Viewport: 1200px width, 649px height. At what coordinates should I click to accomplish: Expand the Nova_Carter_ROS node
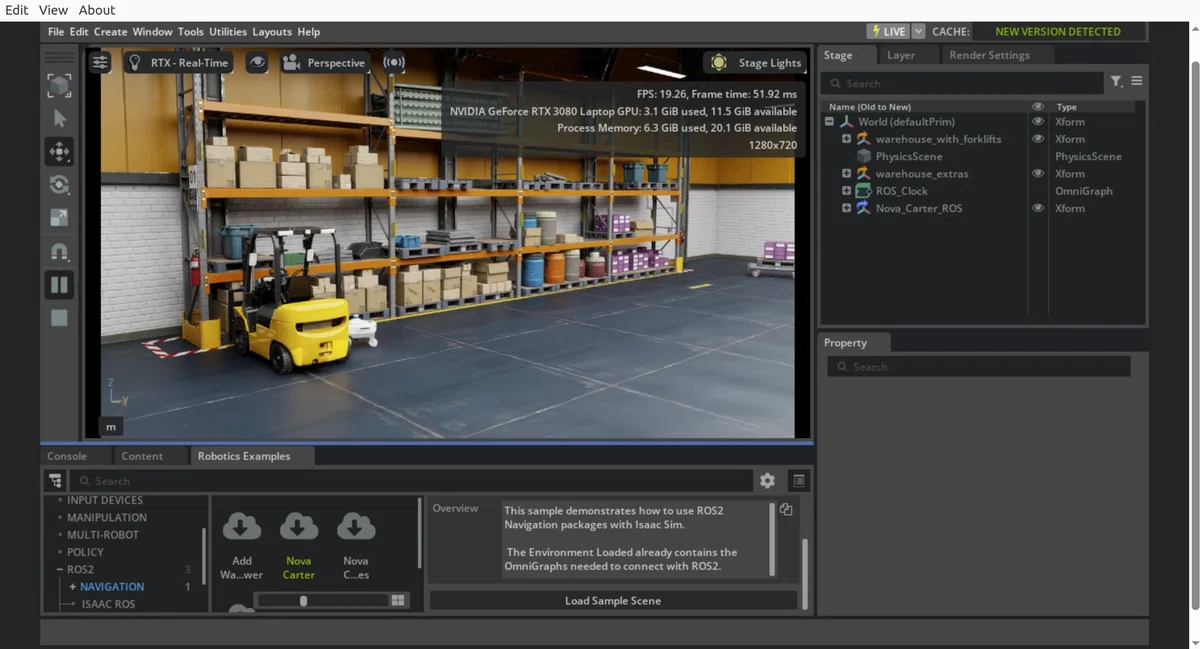(x=846, y=208)
